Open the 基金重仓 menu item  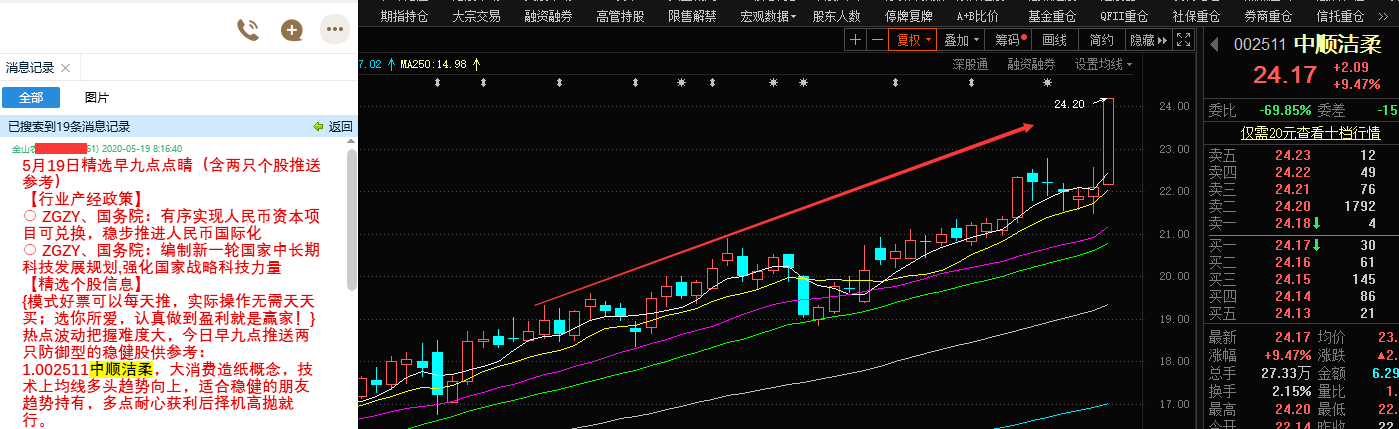coord(1052,16)
